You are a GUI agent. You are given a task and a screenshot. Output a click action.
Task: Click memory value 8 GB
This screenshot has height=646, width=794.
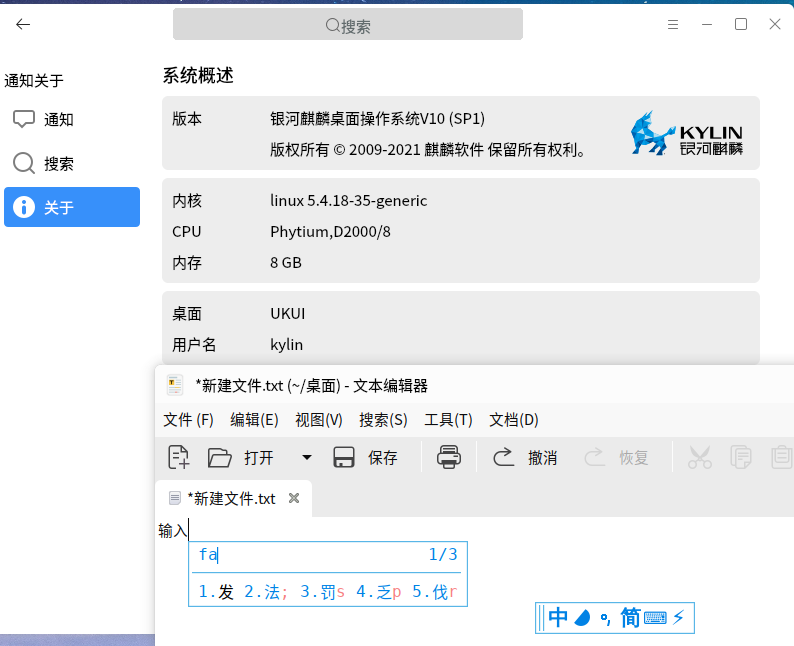pyautogui.click(x=286, y=263)
